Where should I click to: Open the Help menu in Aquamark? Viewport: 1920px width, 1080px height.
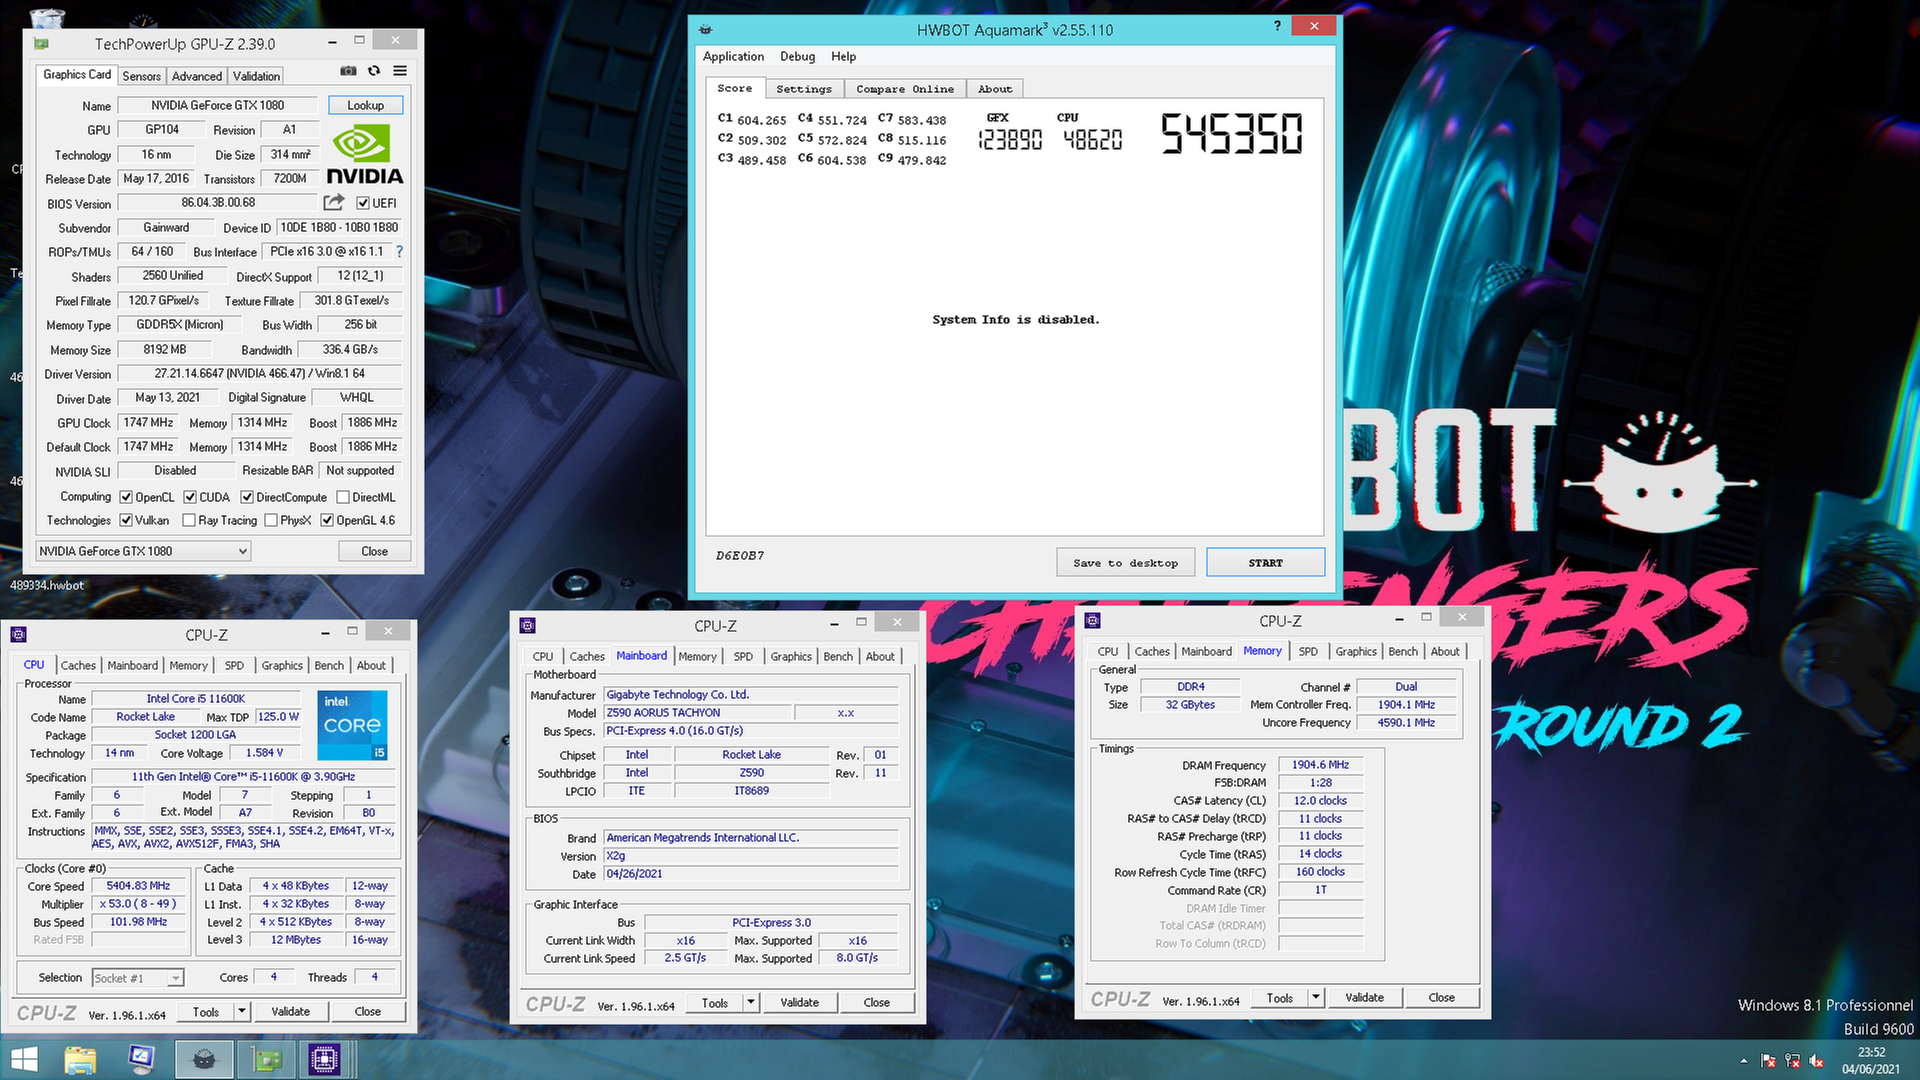[843, 56]
